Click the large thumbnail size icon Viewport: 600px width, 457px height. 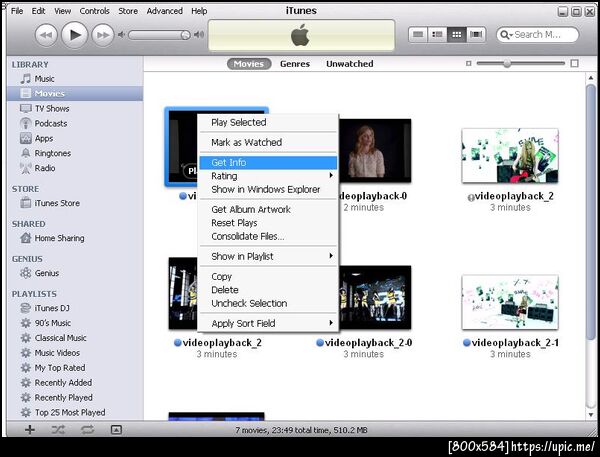(x=574, y=63)
